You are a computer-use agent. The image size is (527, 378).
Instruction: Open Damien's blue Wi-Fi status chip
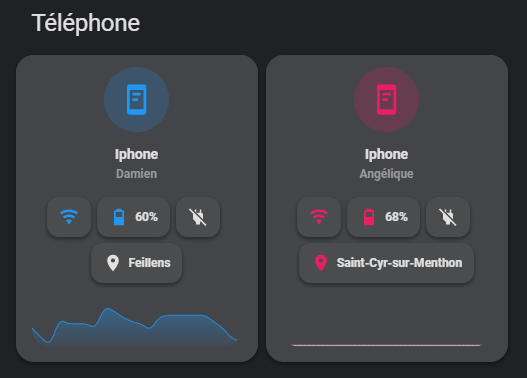[x=69, y=217]
